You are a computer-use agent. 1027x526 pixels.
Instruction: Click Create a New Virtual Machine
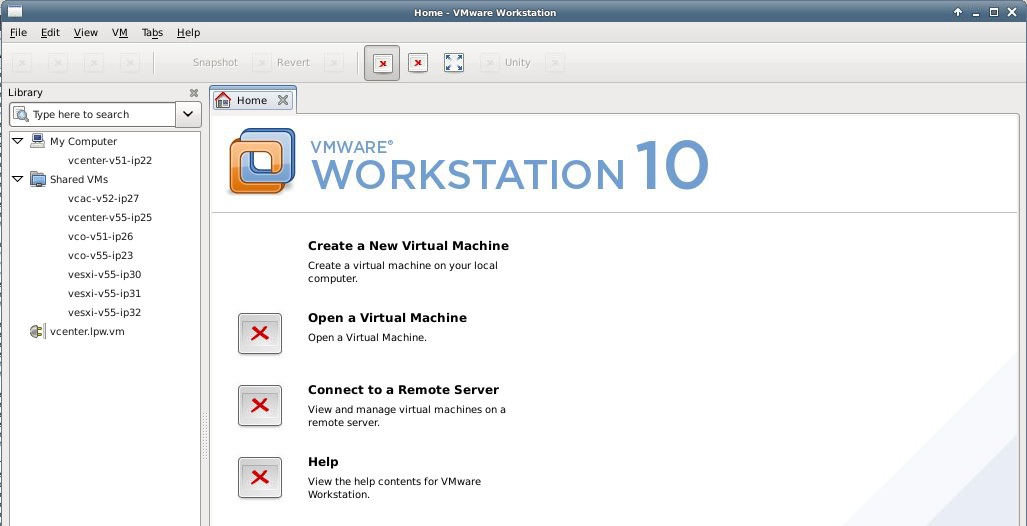click(408, 246)
